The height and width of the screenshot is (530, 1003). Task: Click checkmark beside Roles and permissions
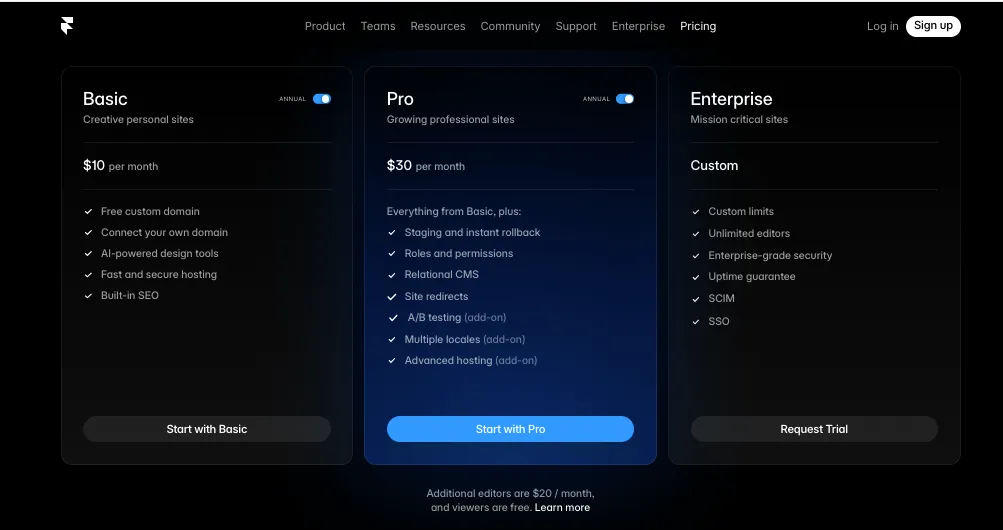coord(392,254)
